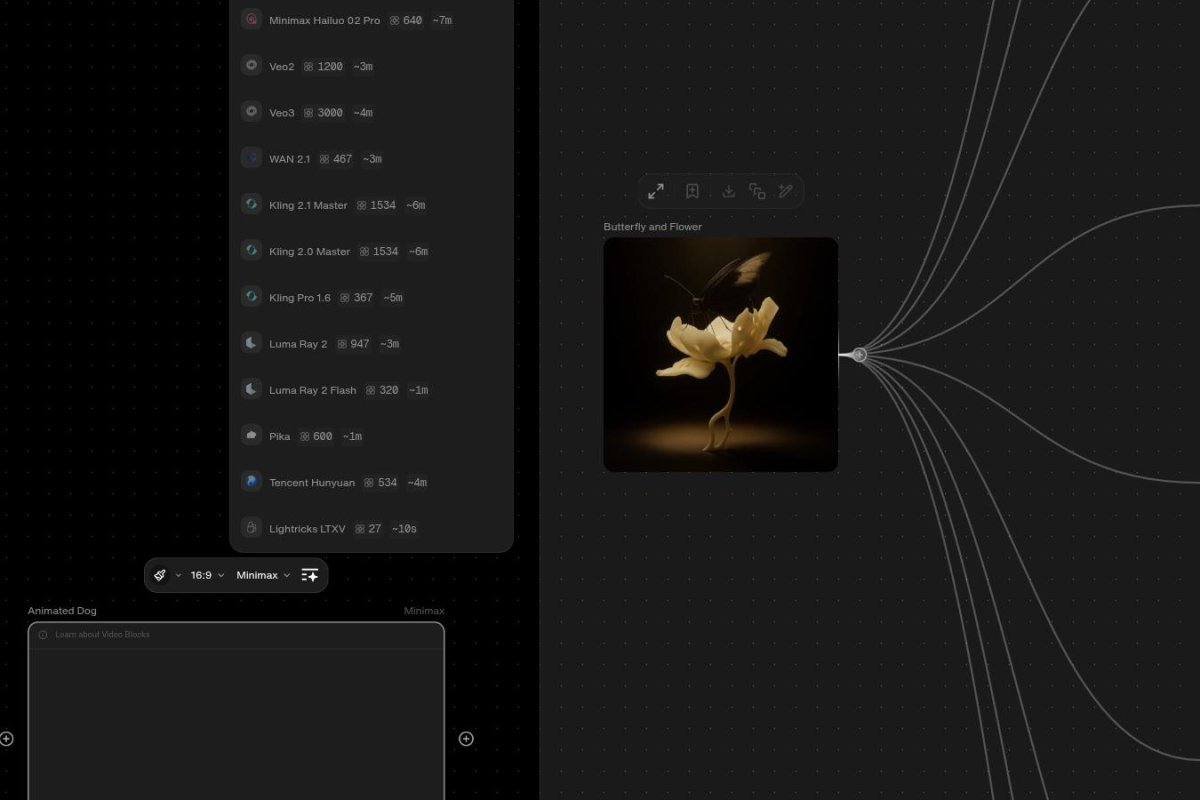The image size is (1200, 800).
Task: Click the WAN 2.1 model icon
Action: click(x=251, y=157)
